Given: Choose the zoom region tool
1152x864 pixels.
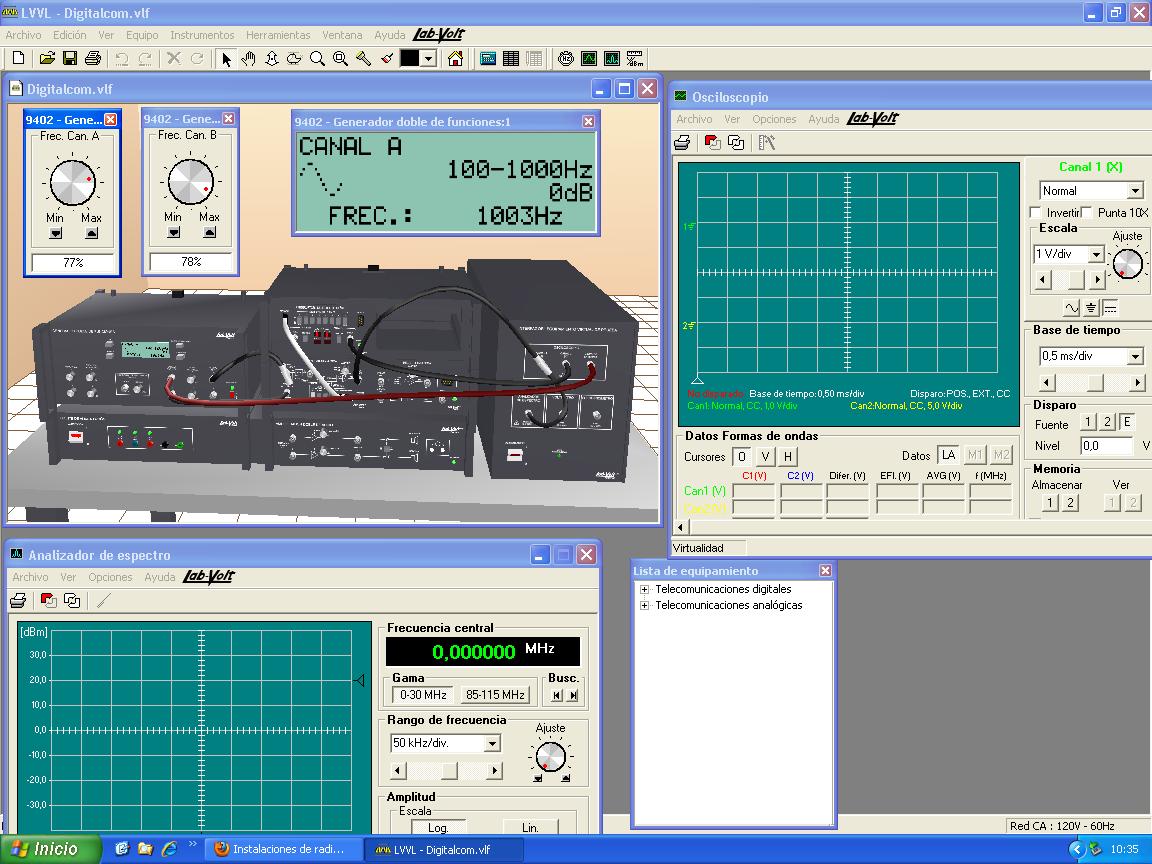Looking at the screenshot, I should (340, 59).
